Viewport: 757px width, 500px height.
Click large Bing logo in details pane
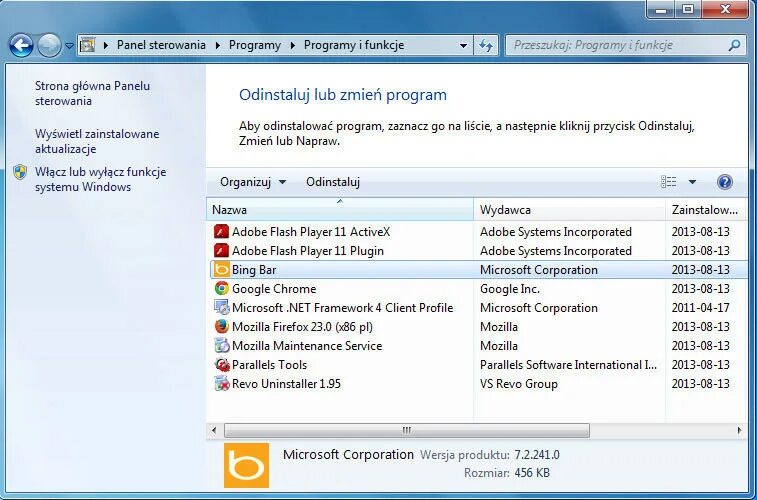pos(246,465)
